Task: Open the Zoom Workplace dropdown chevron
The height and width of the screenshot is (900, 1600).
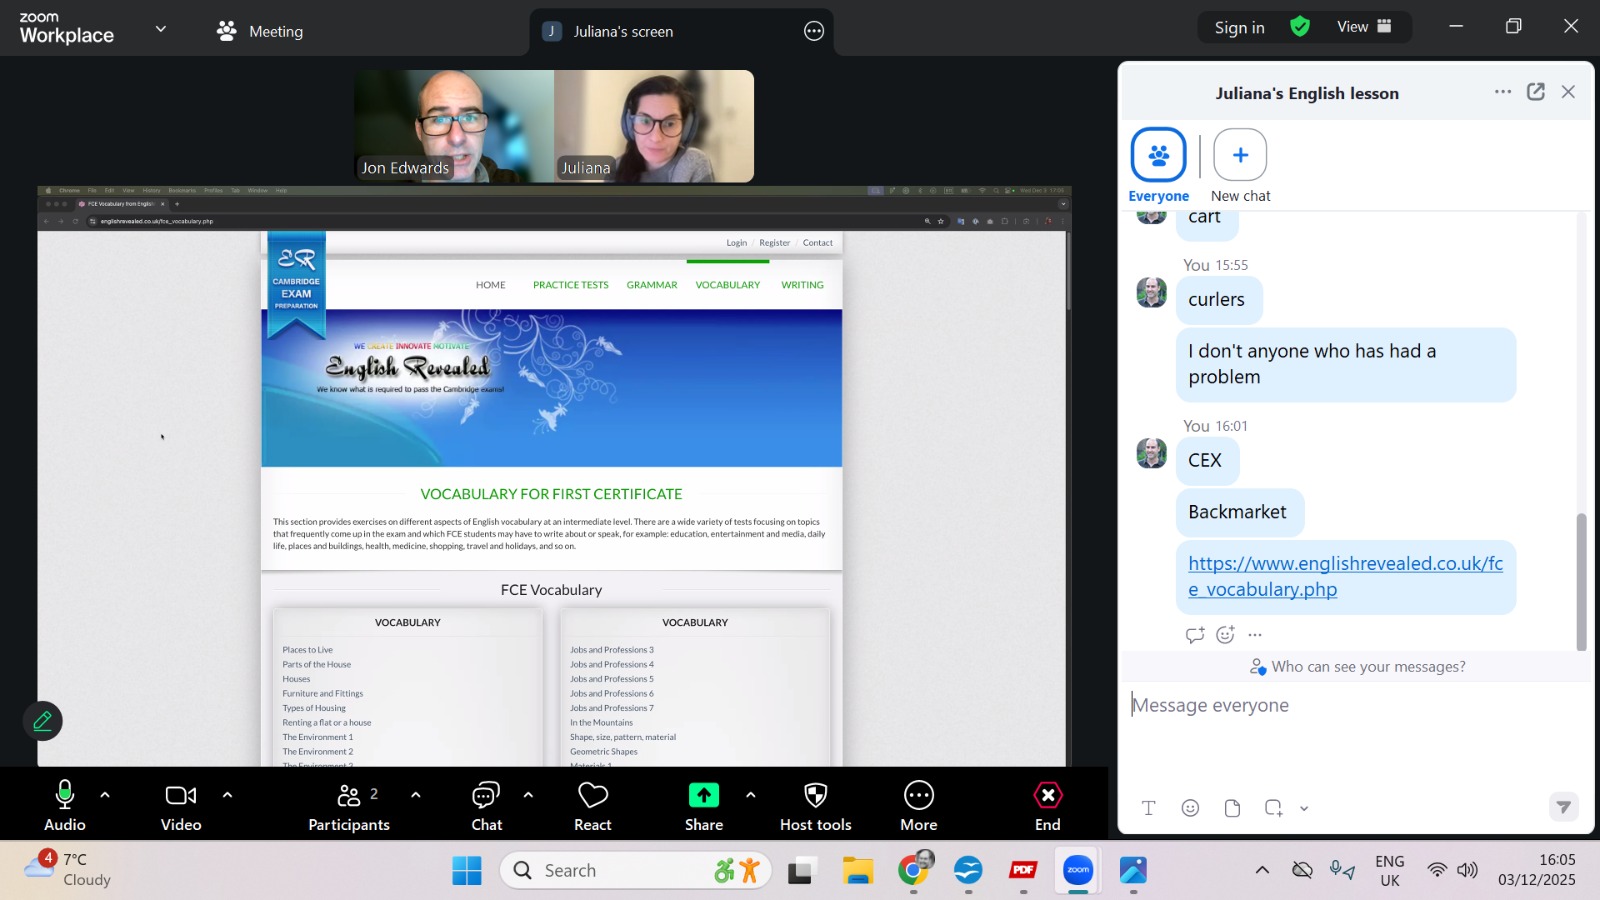Action: point(160,29)
